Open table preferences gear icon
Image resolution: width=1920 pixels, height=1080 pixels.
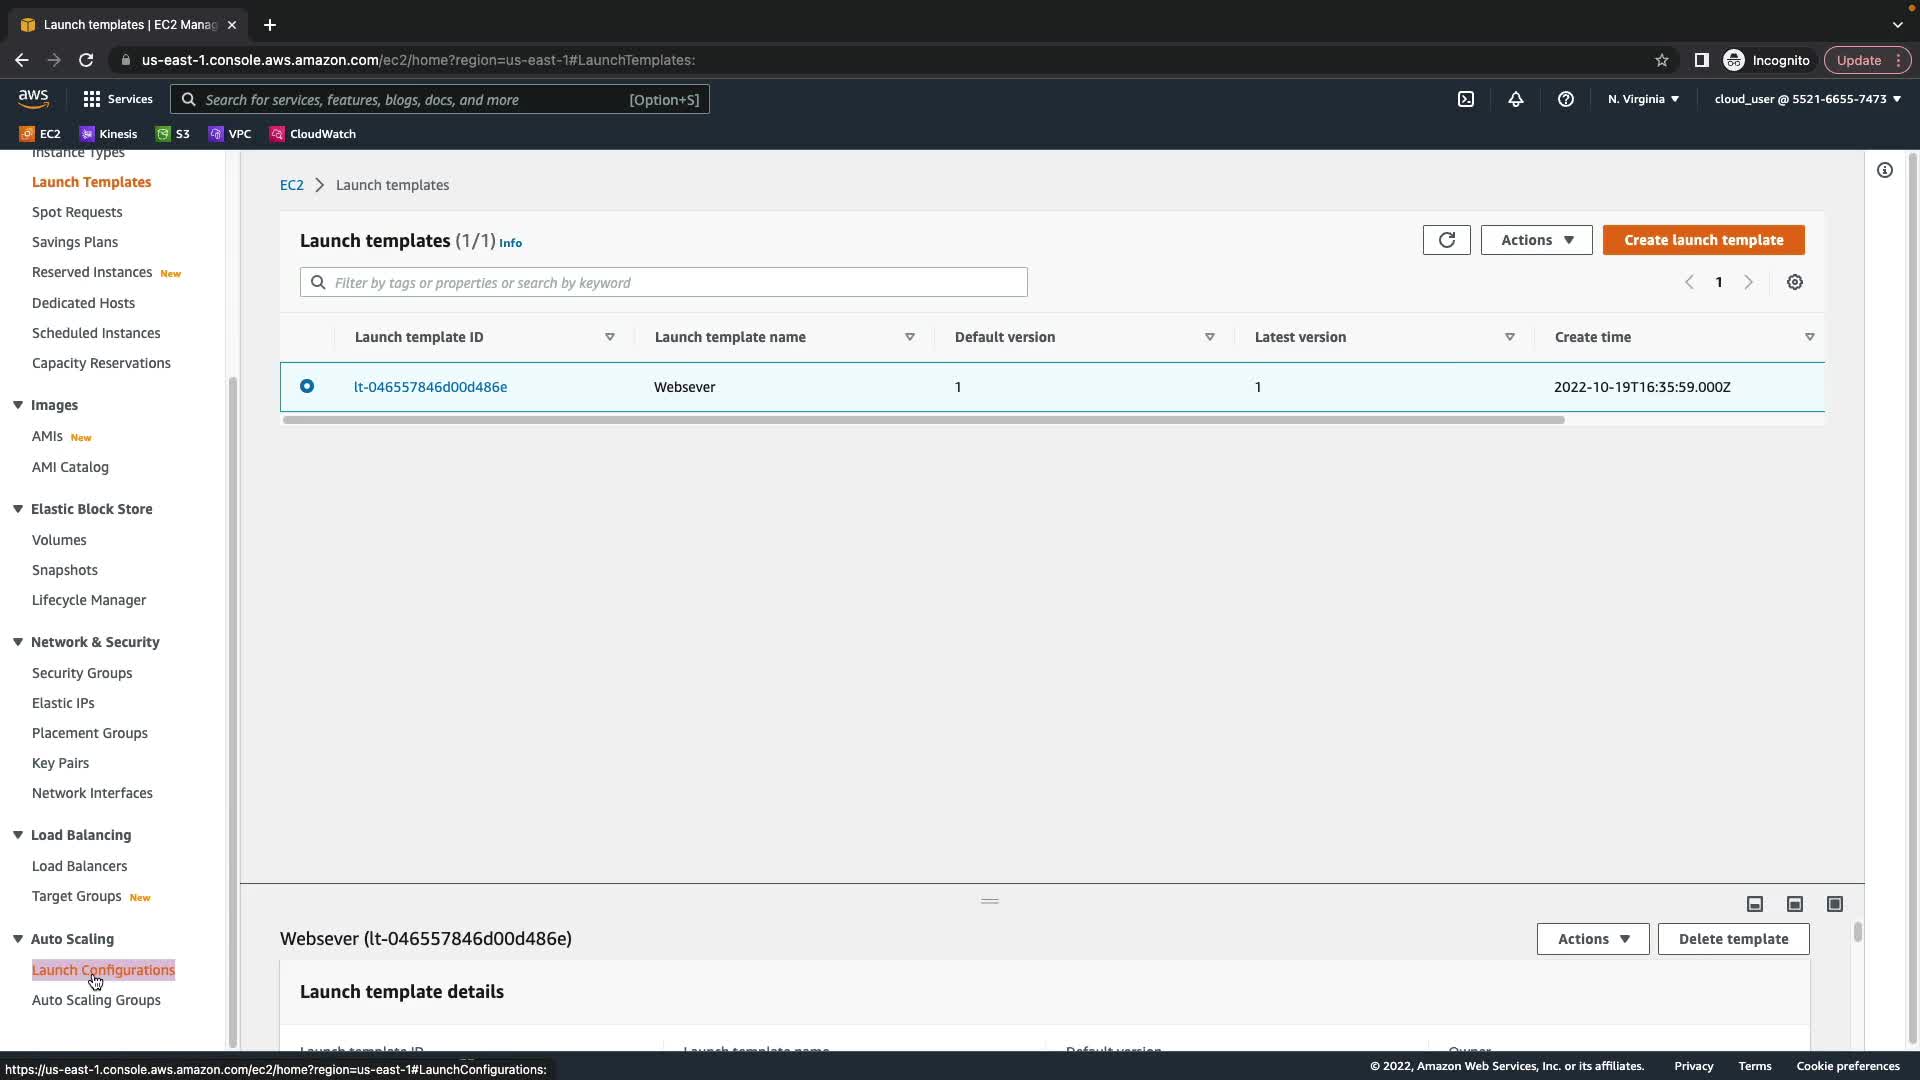pos(1794,283)
